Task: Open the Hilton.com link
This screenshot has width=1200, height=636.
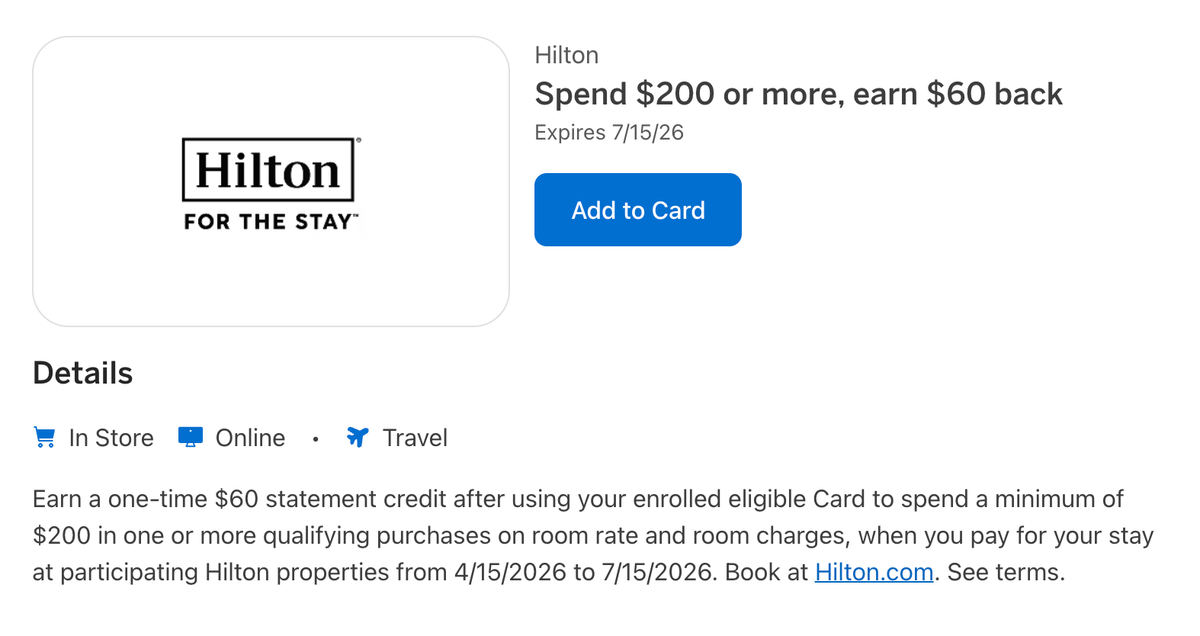Action: [873, 572]
